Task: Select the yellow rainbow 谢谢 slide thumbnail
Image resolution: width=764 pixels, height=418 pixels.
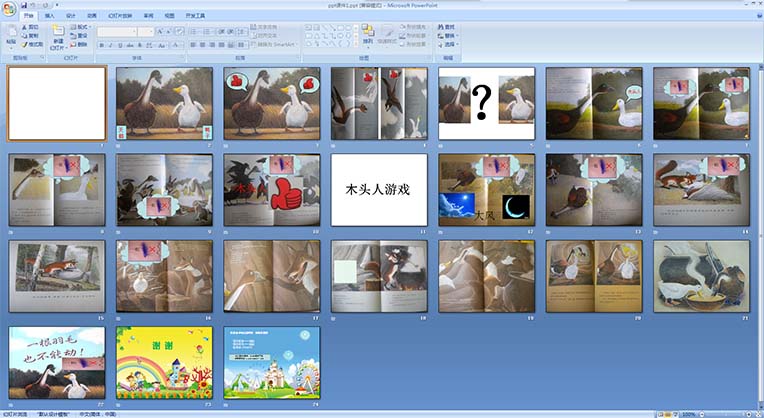Action: (x=165, y=362)
